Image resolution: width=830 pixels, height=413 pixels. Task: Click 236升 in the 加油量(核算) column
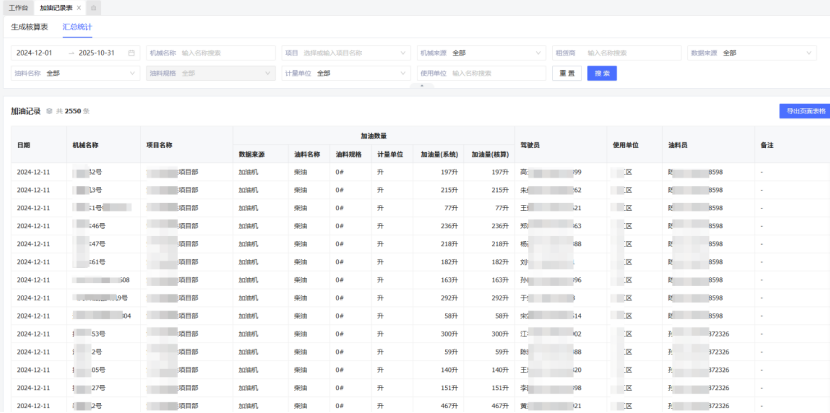[x=500, y=226]
